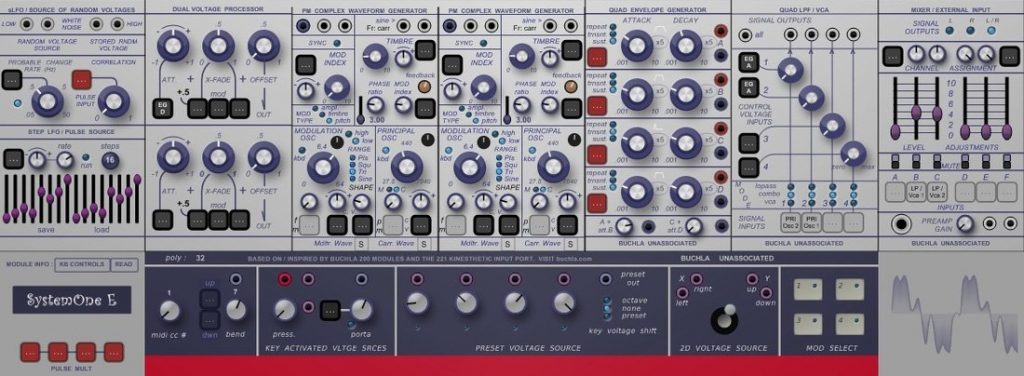Click the red trigger button of envelope D
Image resolution: width=1024 pixels, height=376 pixels.
point(596,203)
